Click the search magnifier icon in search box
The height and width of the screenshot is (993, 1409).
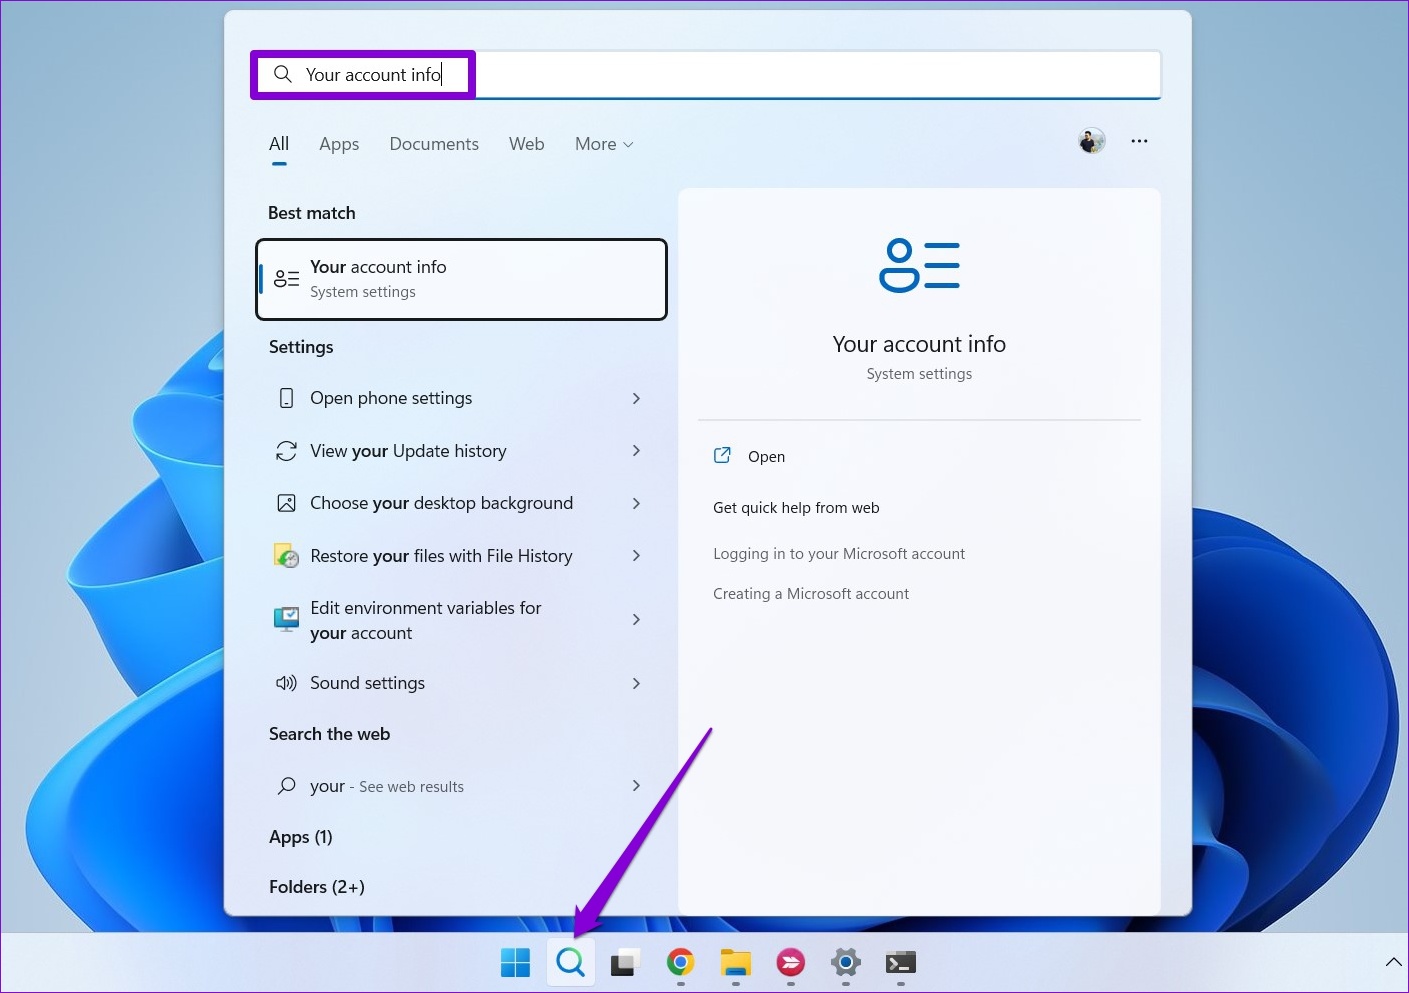tap(283, 74)
